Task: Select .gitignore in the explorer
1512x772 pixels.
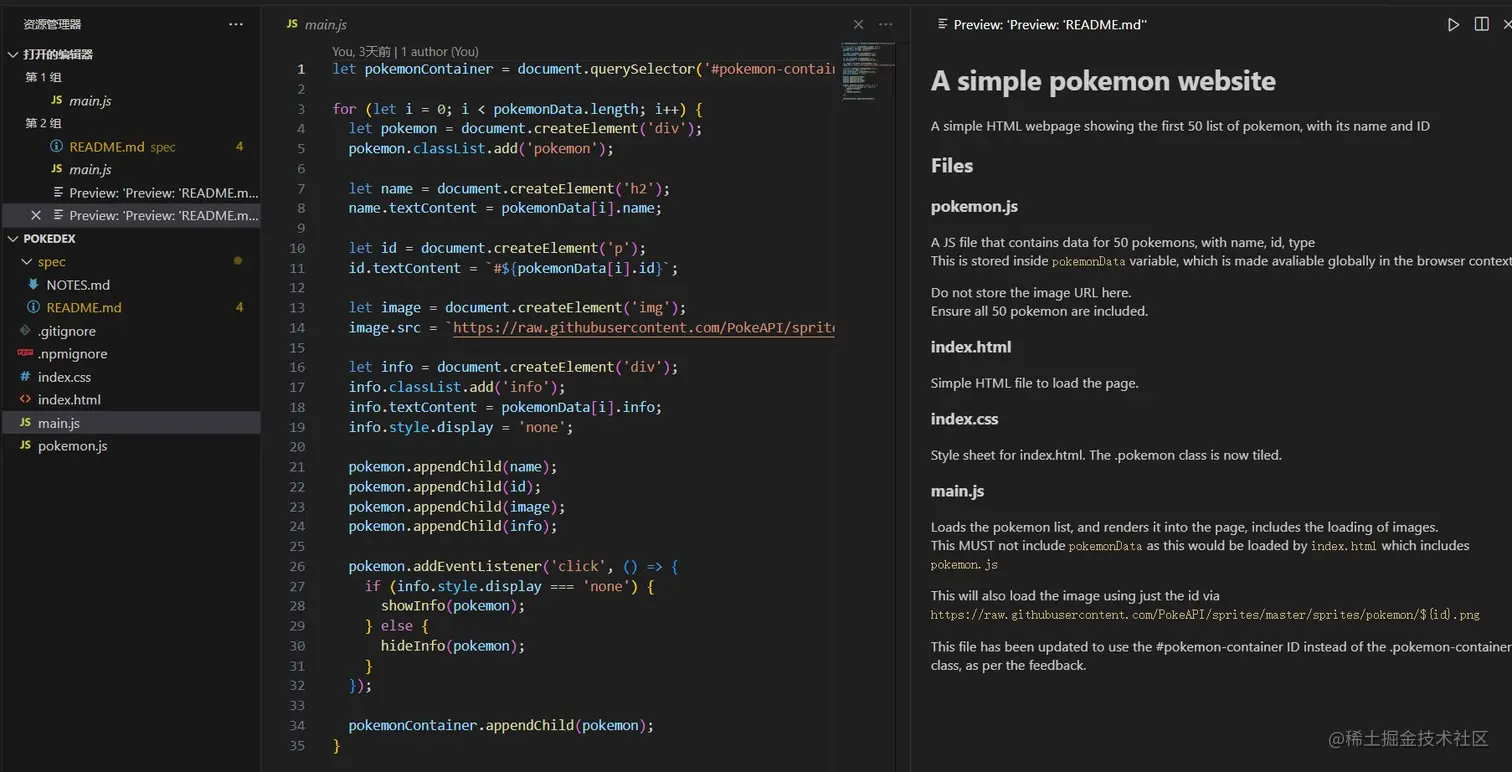Action: [69, 331]
